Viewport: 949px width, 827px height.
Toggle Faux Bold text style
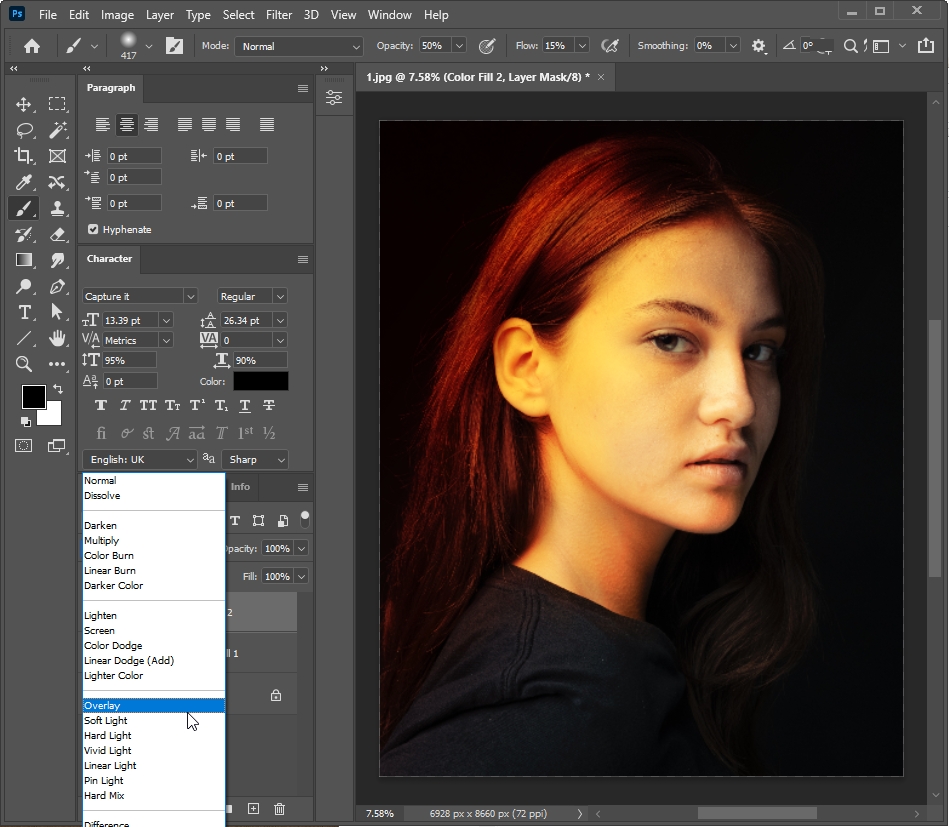click(101, 405)
